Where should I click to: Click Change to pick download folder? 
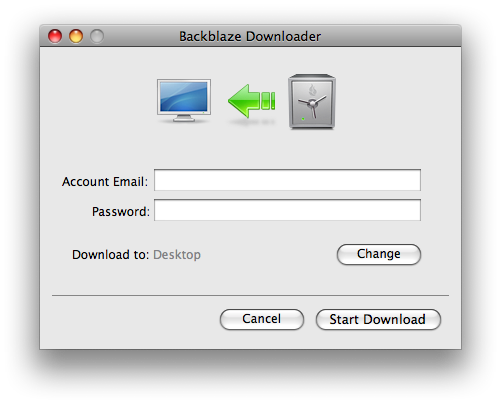[379, 254]
